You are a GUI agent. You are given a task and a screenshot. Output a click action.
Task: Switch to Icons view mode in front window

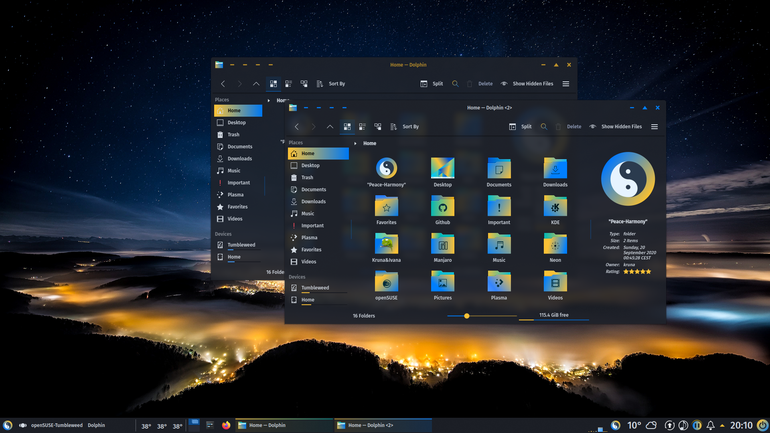pyautogui.click(x=347, y=127)
